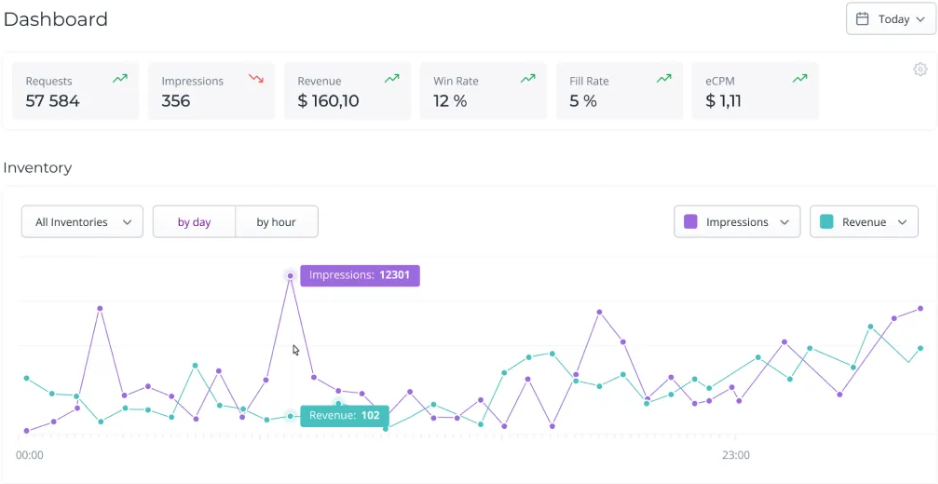Click the calendar icon in date picker
The height and width of the screenshot is (484, 938).
(x=862, y=19)
